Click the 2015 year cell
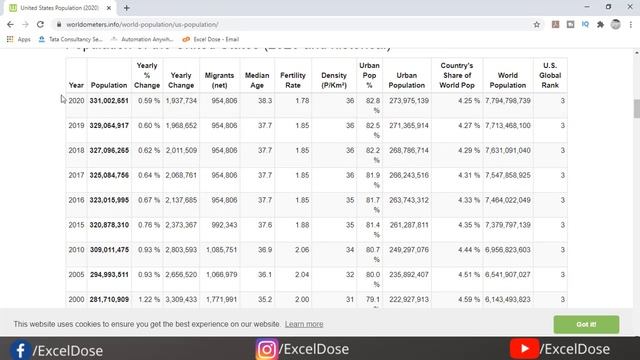The height and width of the screenshot is (360, 640). [76, 225]
